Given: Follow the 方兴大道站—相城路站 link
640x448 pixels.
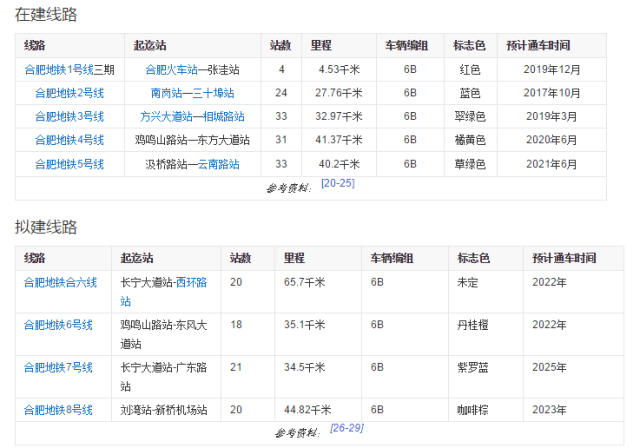Looking at the screenshot, I should [192, 117].
